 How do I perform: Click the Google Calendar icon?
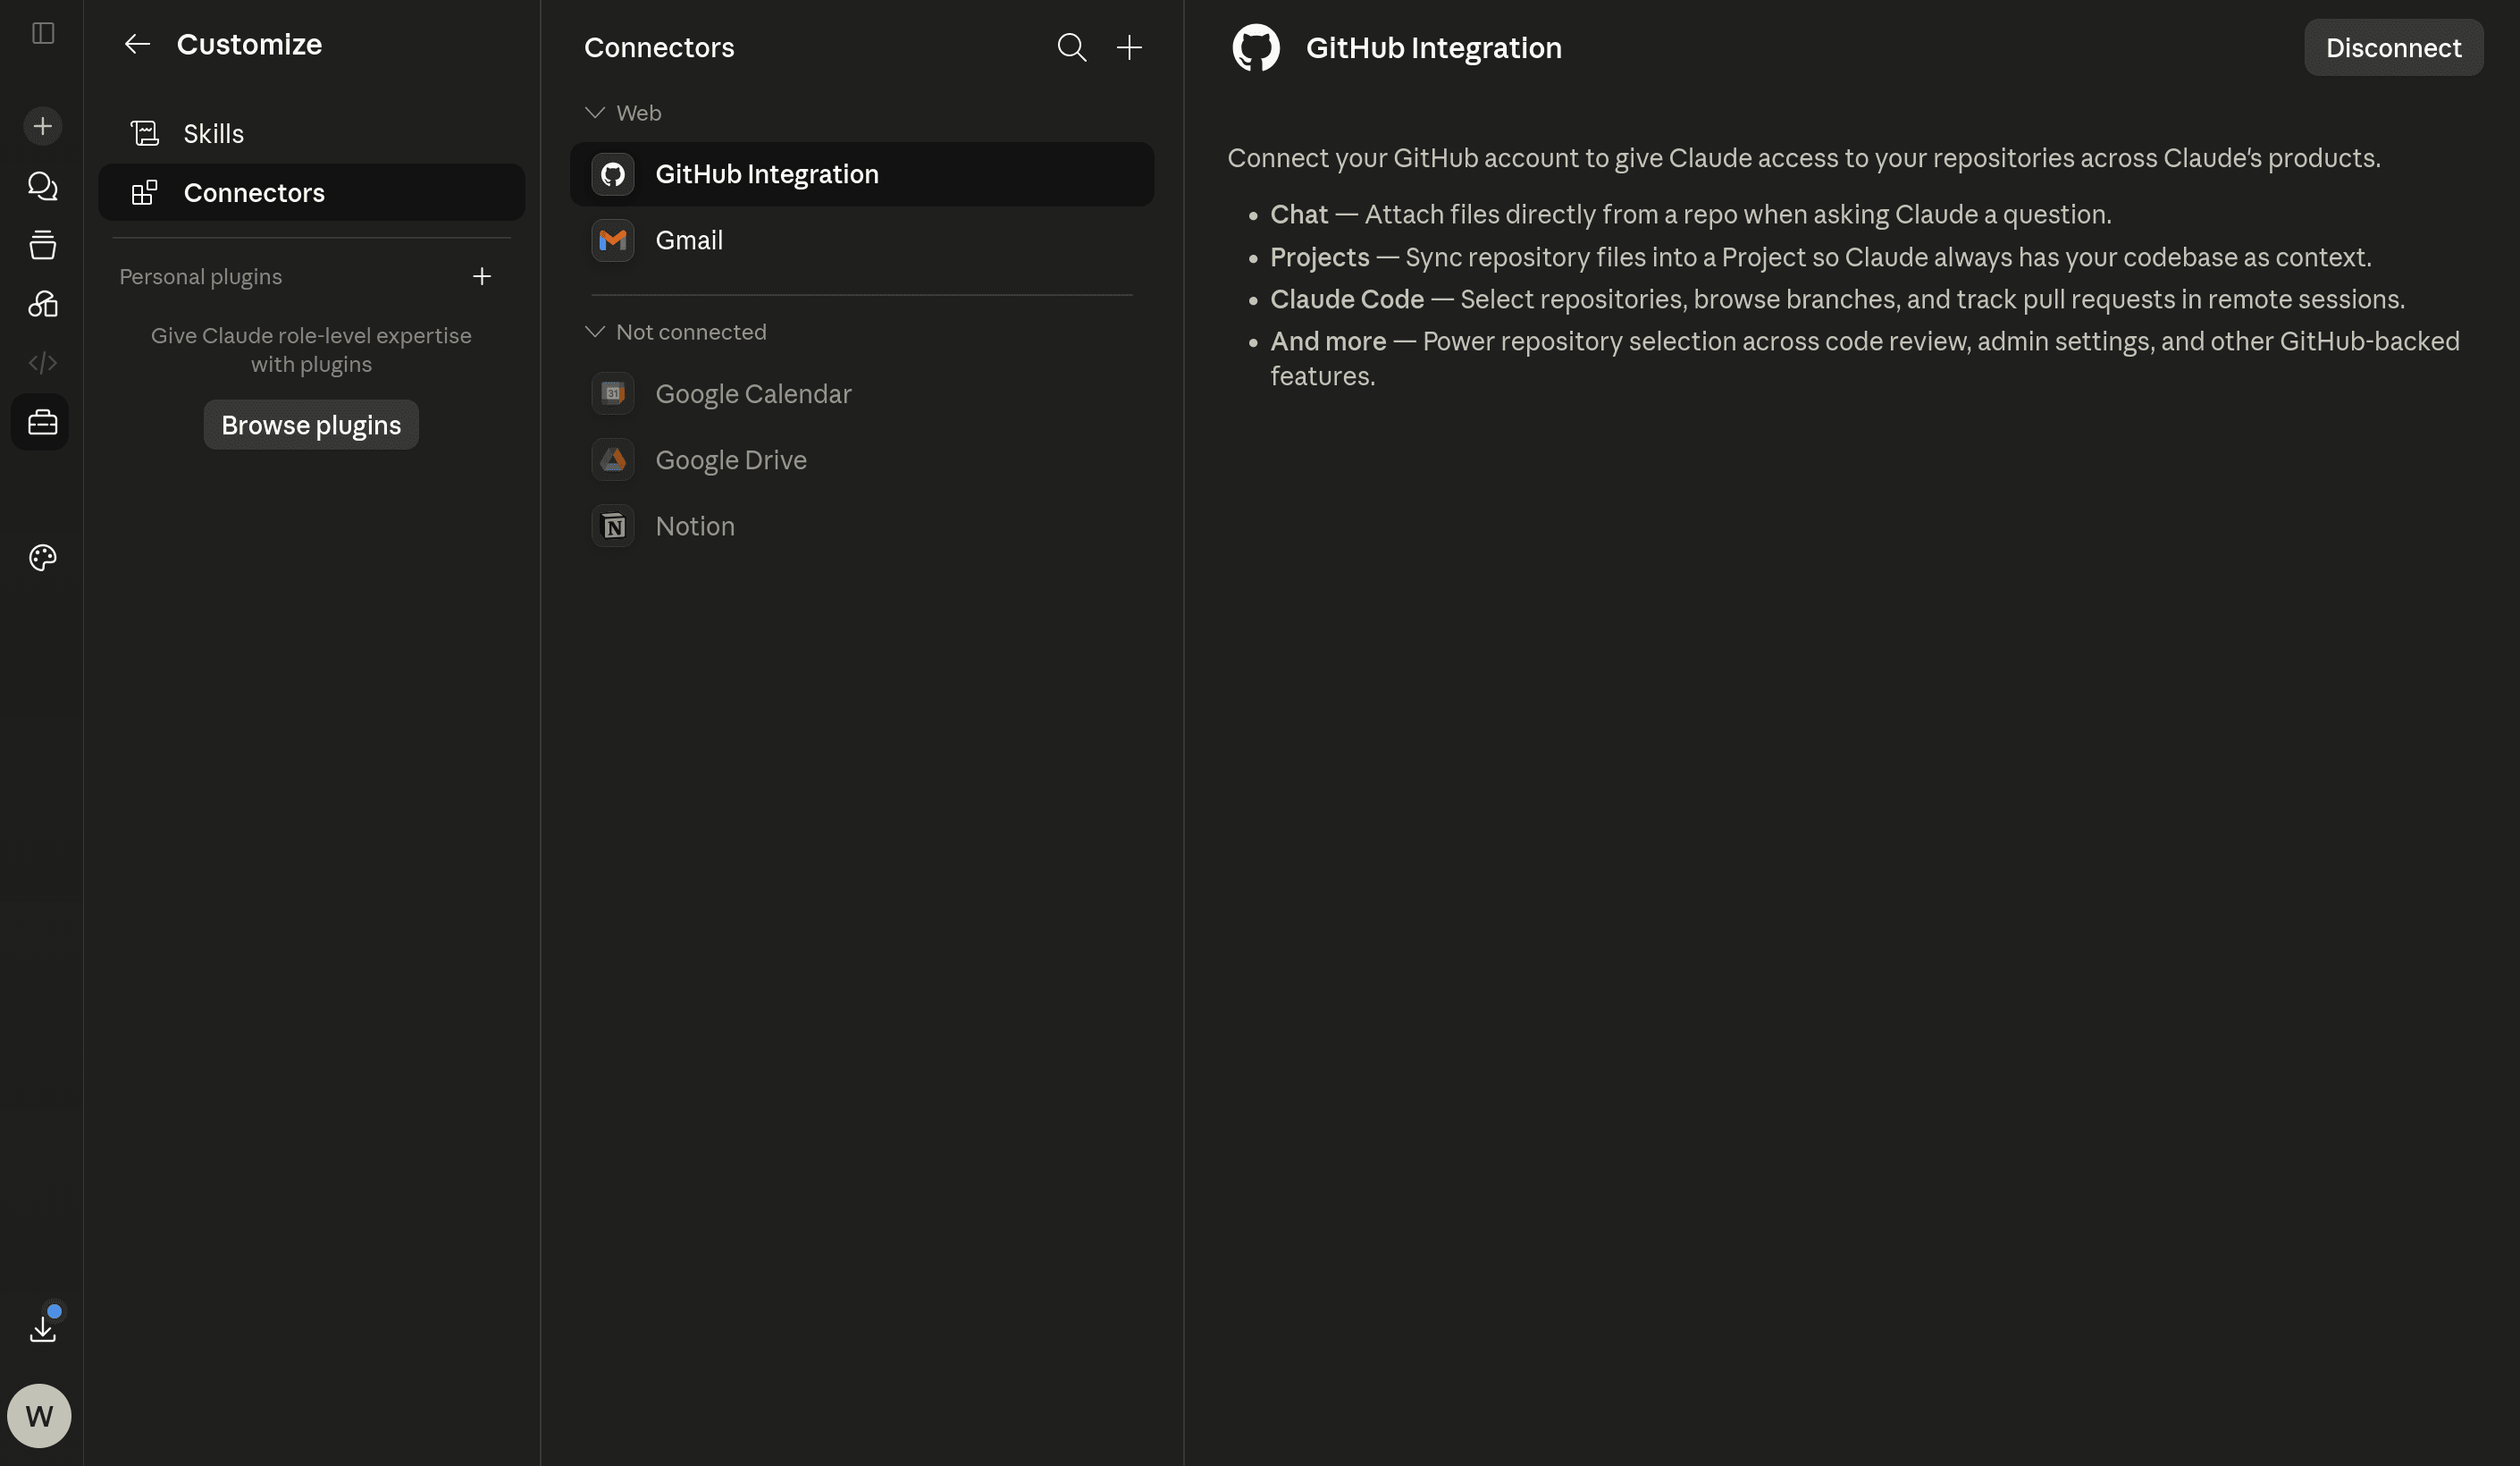coord(613,393)
